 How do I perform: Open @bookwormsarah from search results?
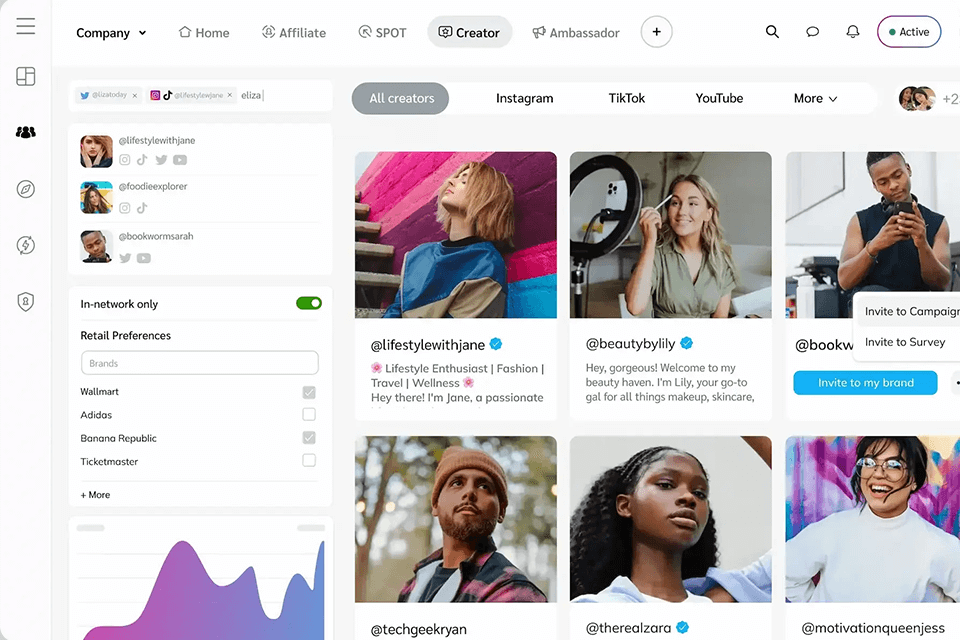pyautogui.click(x=200, y=246)
